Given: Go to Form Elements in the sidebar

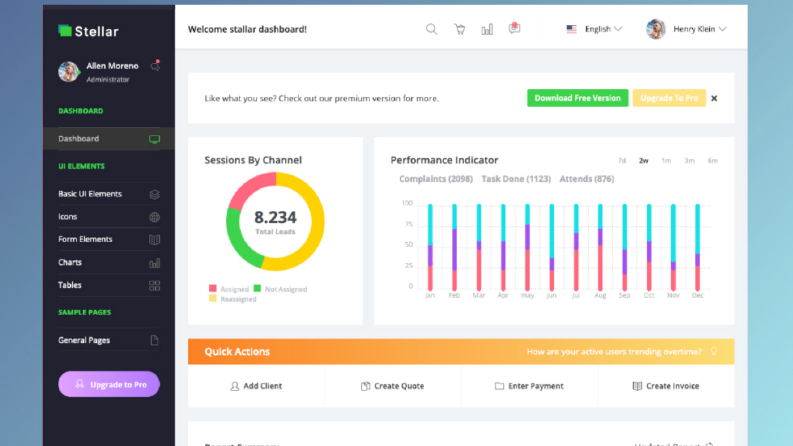Looking at the screenshot, I should (109, 239).
